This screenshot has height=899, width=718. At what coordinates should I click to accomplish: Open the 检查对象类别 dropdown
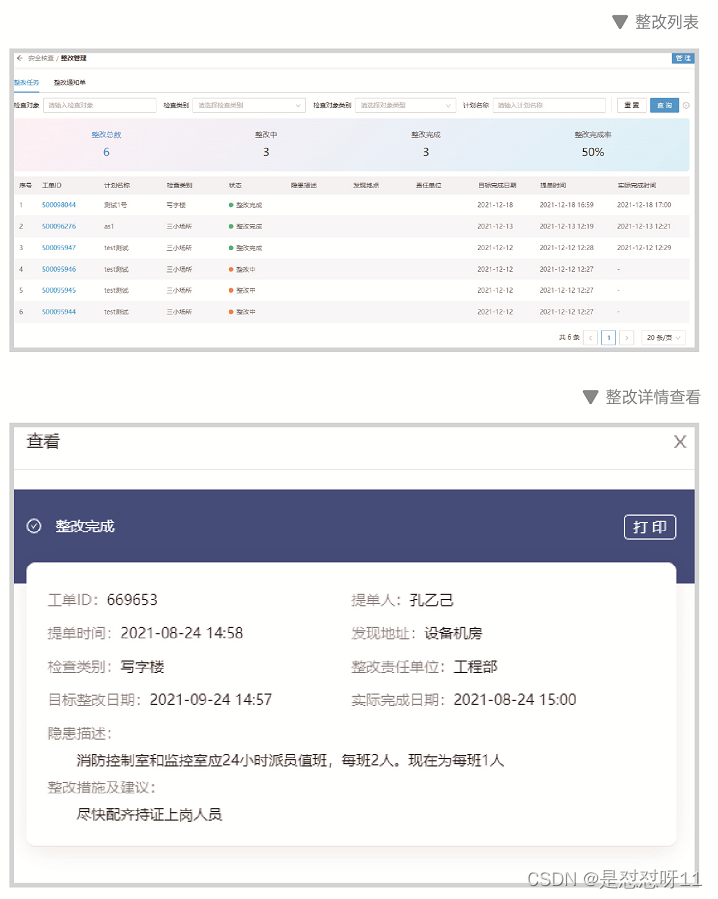coord(405,105)
